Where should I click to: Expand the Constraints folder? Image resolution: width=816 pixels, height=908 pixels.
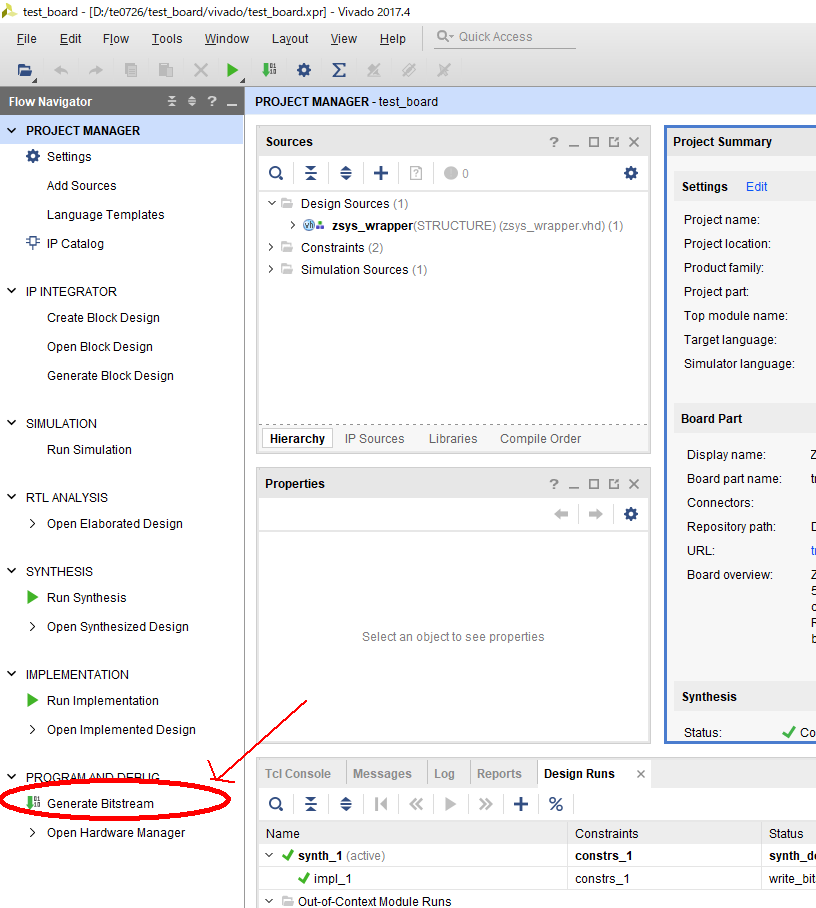pyautogui.click(x=271, y=247)
